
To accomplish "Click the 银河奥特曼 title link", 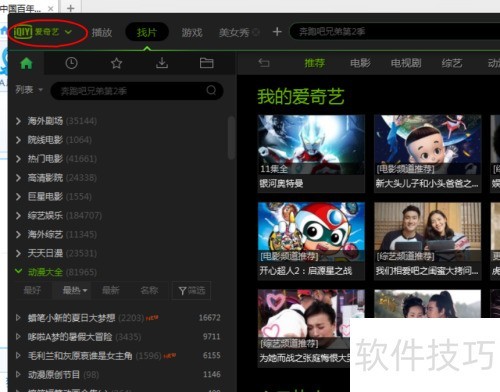I will pyautogui.click(x=281, y=183).
